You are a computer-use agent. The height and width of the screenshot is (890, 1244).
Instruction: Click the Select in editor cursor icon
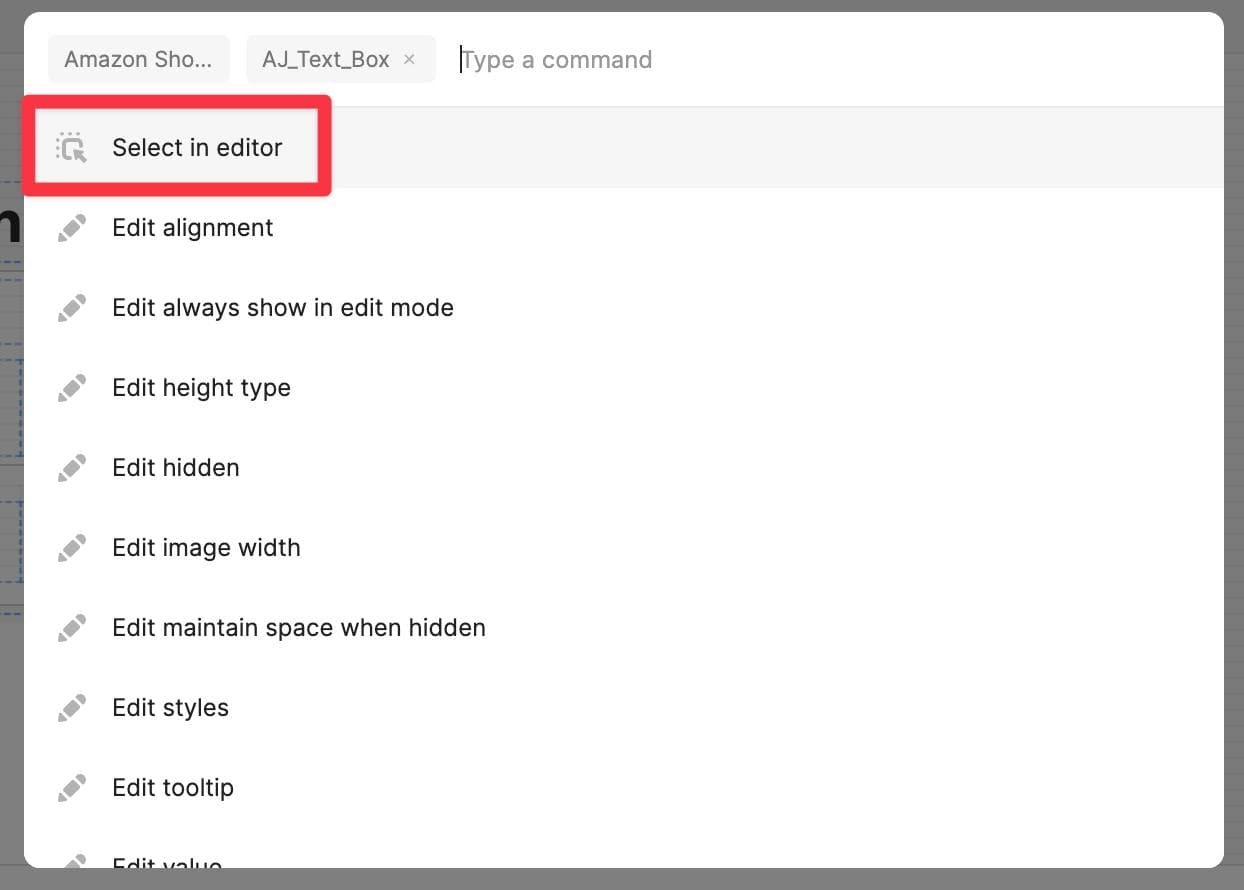tap(72, 148)
